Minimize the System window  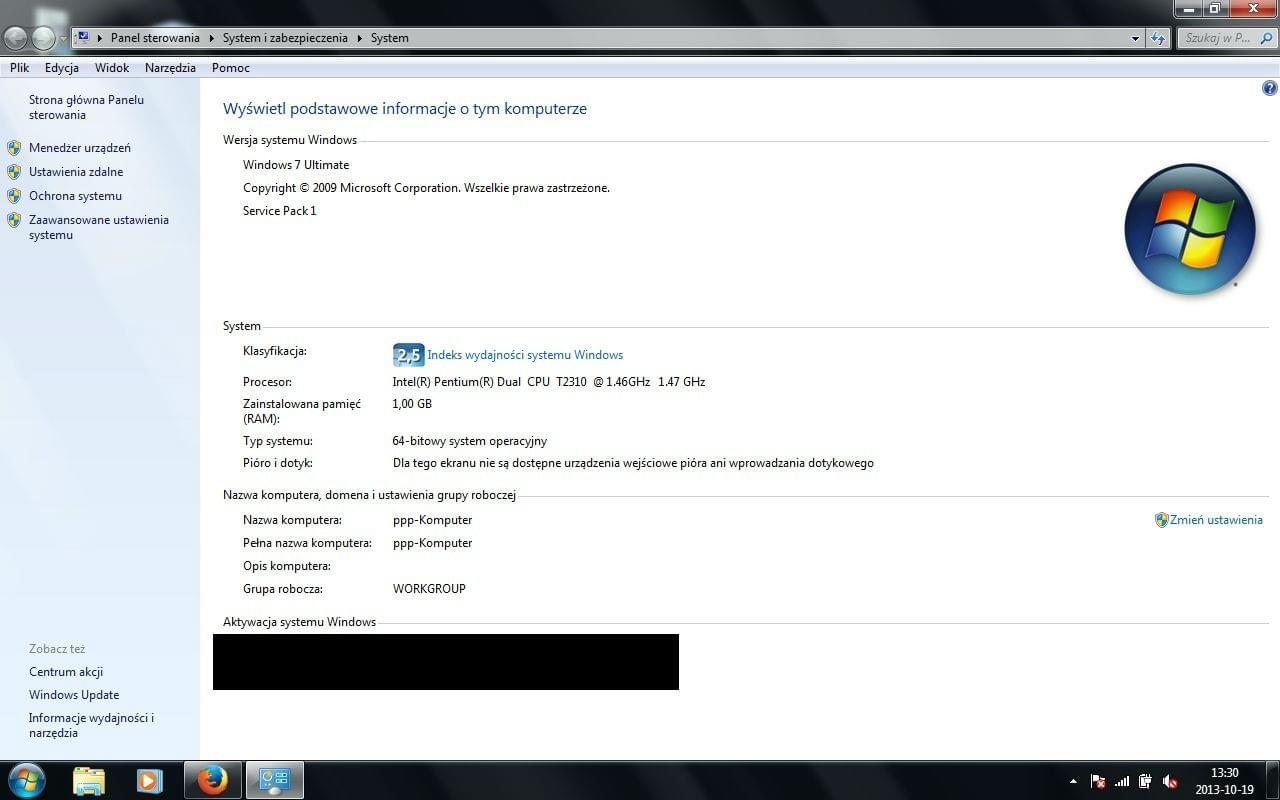point(1188,8)
